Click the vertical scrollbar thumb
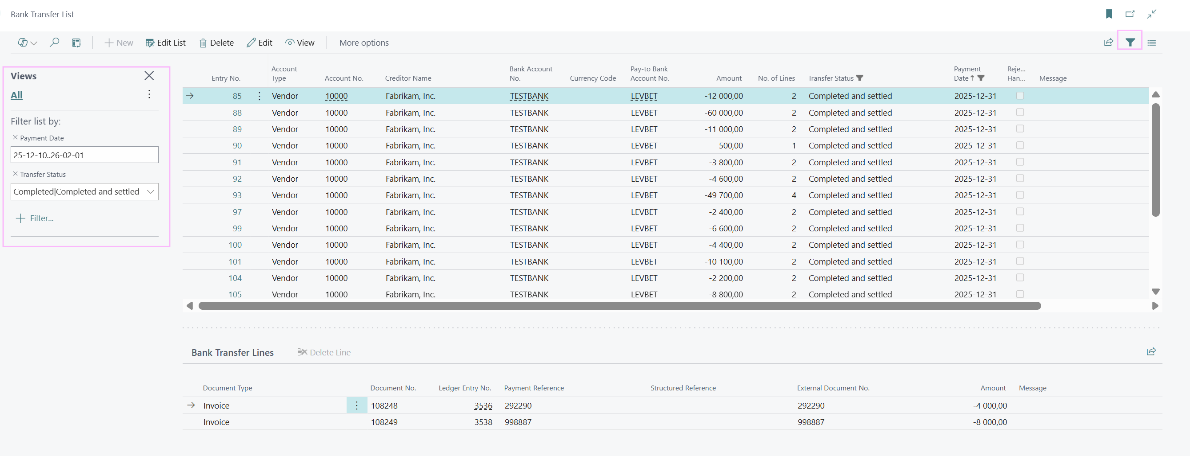 point(1156,159)
